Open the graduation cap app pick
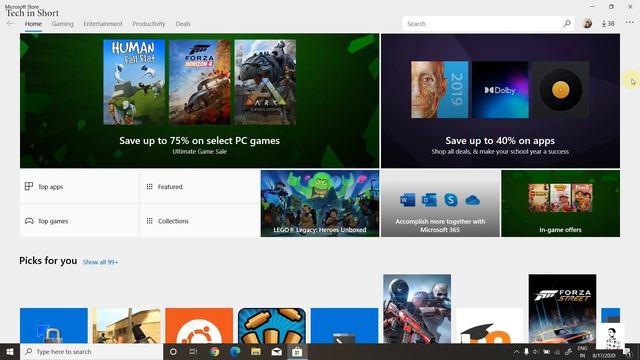This screenshot has height=360, width=640. point(490,326)
